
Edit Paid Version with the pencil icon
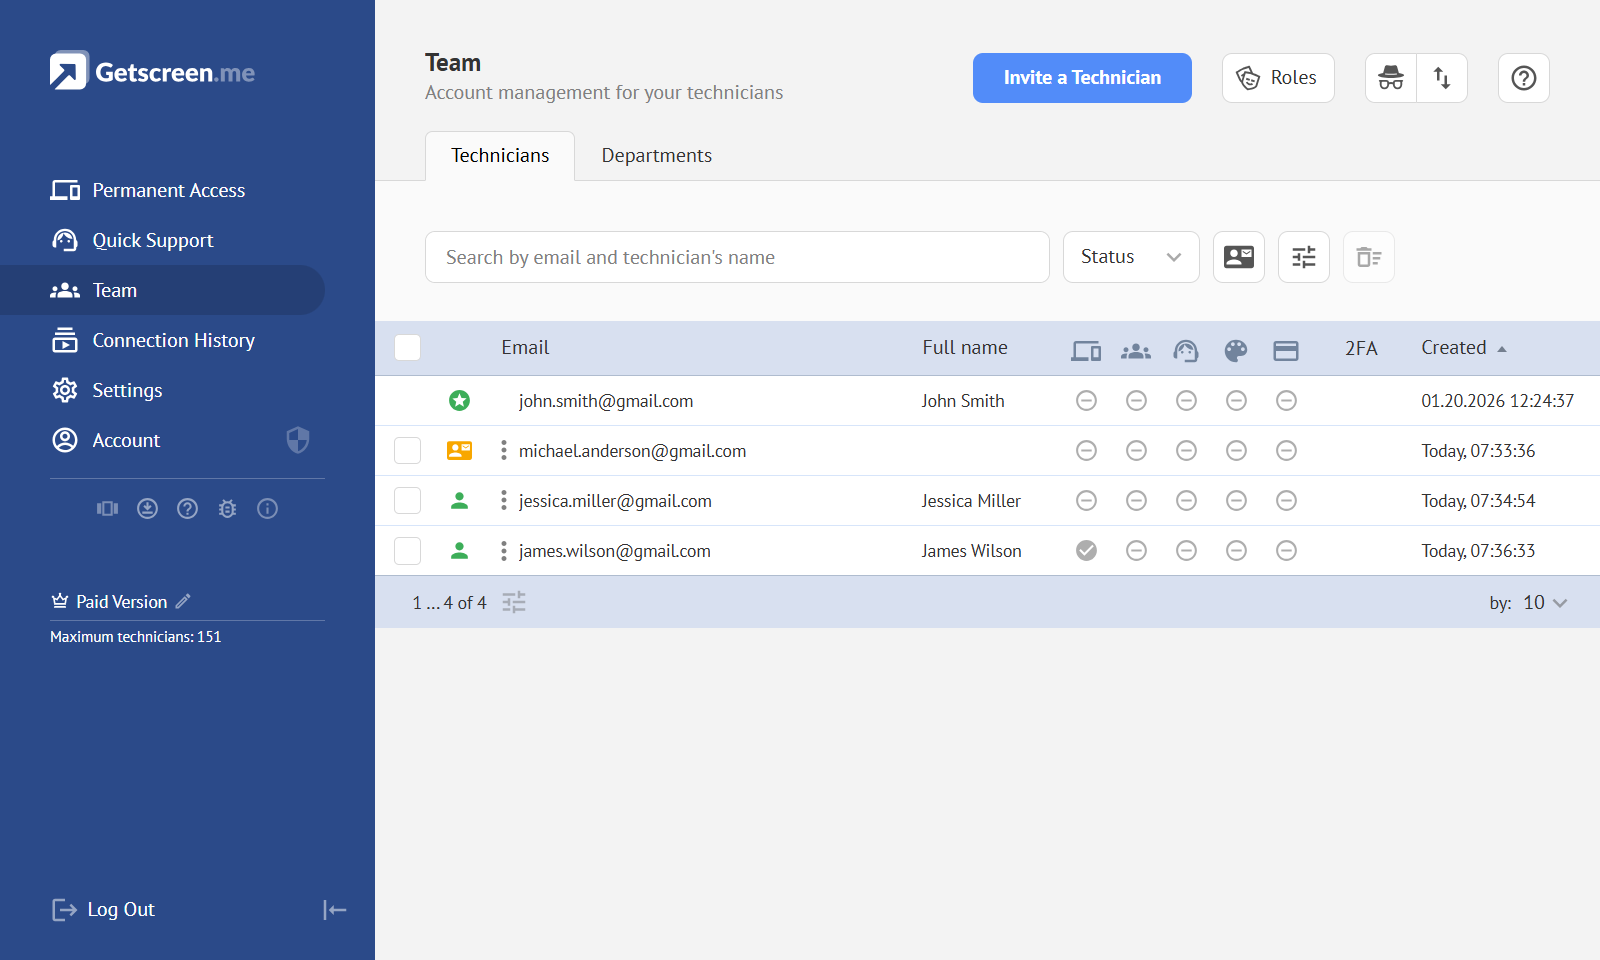pyautogui.click(x=183, y=601)
